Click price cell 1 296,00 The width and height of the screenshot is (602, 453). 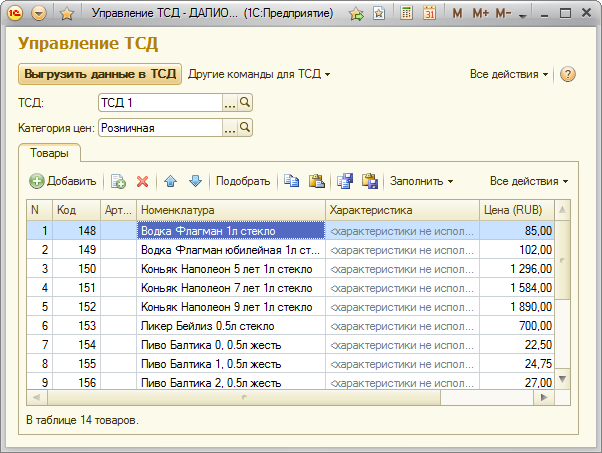coord(517,269)
